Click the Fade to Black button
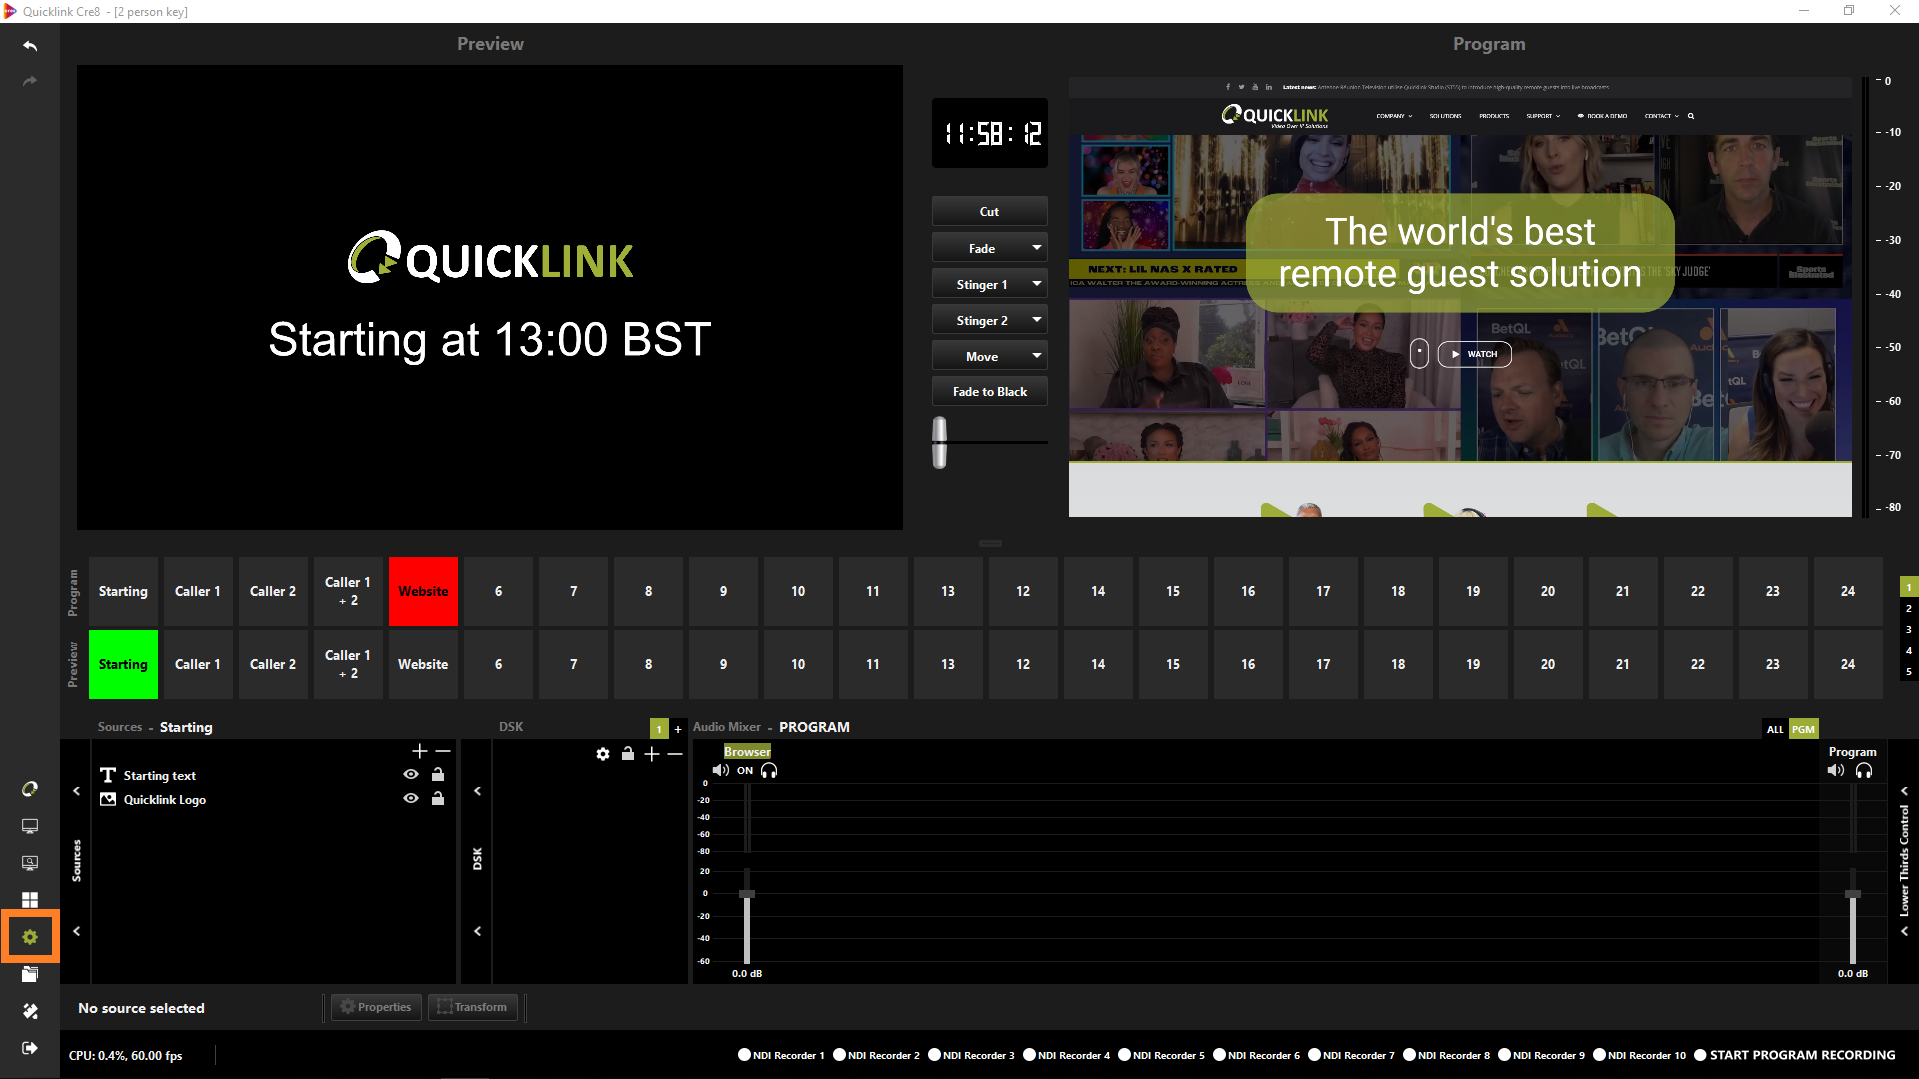Screen dimensions: 1919x1079 (x=989, y=392)
